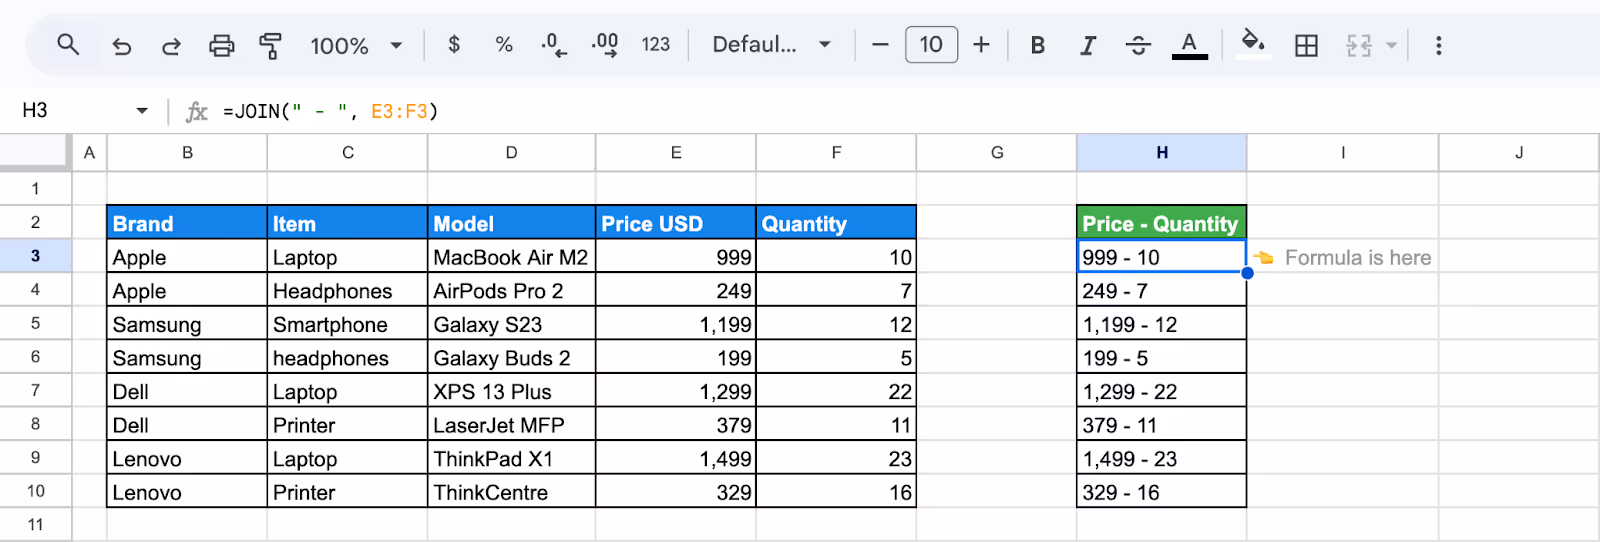This screenshot has width=1600, height=542.
Task: Select column D header
Action: [x=512, y=153]
